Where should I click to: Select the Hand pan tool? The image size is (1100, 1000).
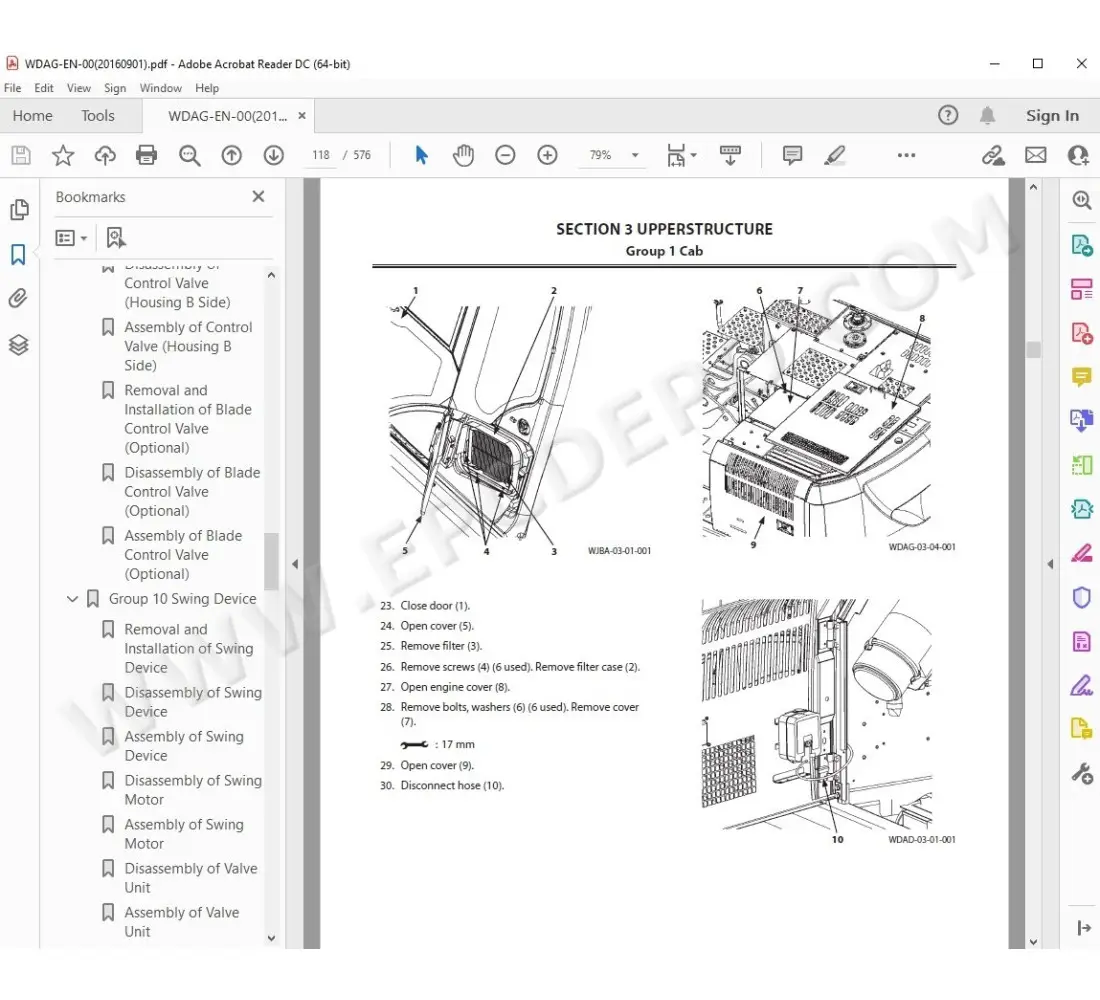click(463, 155)
